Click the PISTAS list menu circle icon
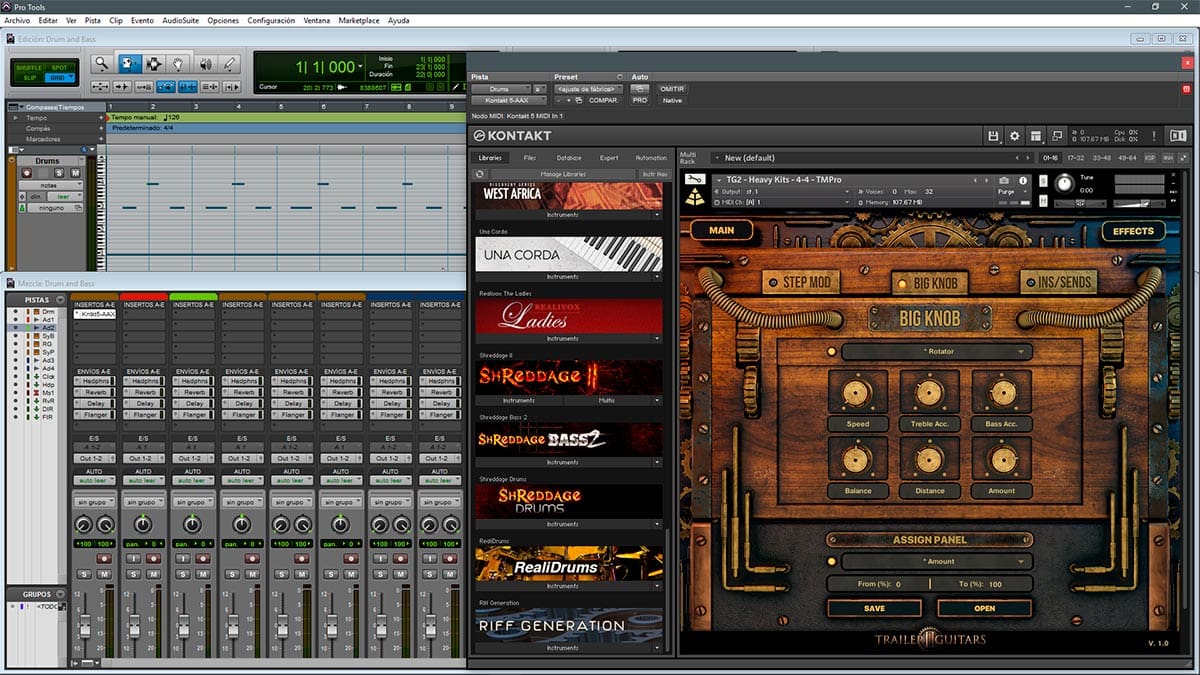1200x675 pixels. click(x=60, y=299)
